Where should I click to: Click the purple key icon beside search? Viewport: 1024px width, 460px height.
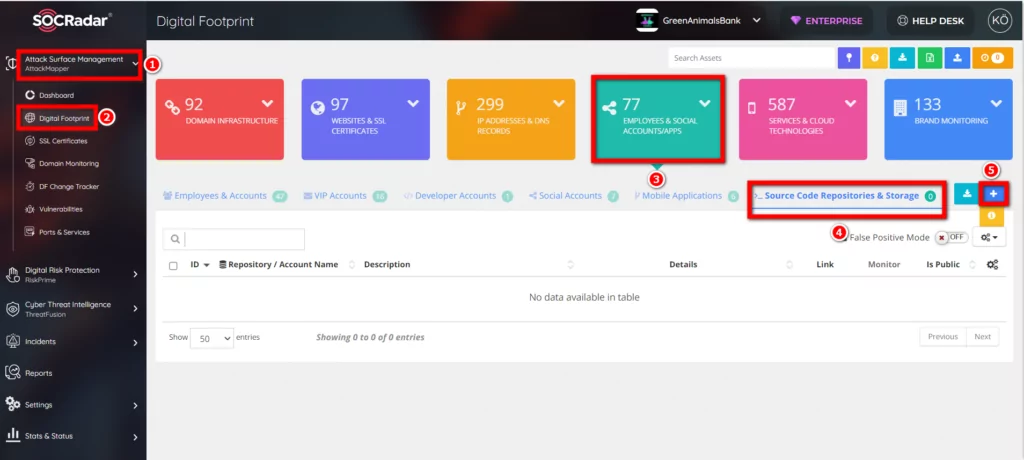(x=849, y=58)
